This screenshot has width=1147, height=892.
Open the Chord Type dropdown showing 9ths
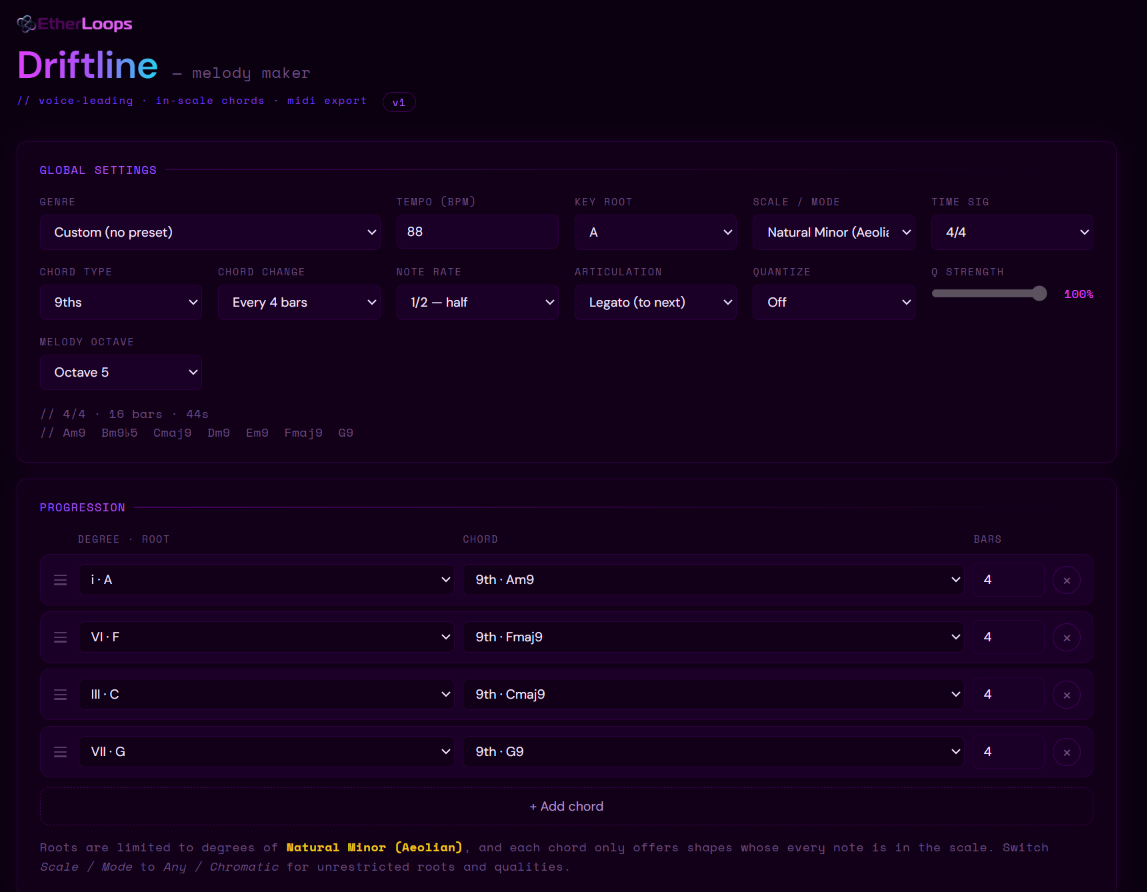121,302
